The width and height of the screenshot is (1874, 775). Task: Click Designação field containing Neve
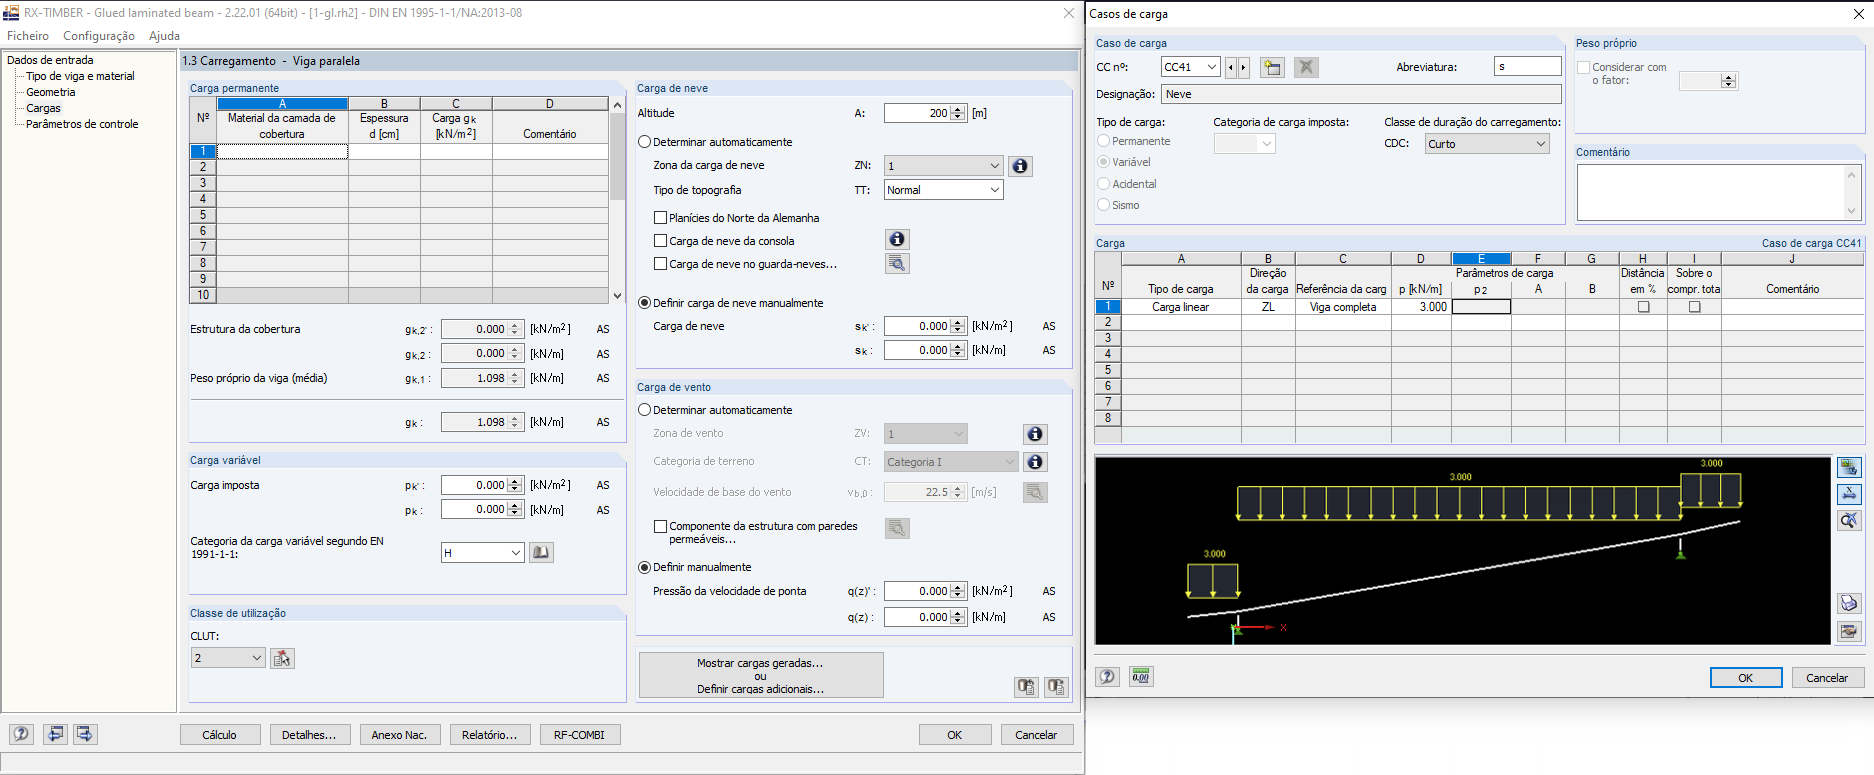tap(1361, 94)
